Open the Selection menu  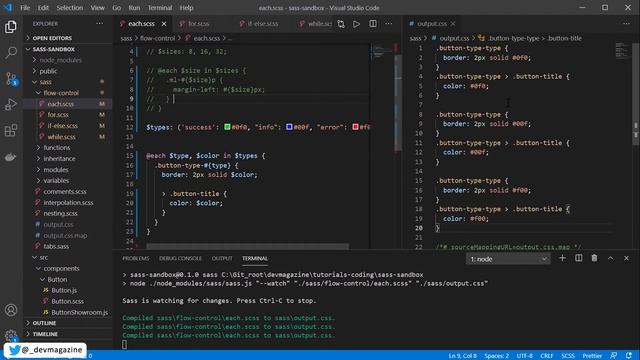[69, 8]
